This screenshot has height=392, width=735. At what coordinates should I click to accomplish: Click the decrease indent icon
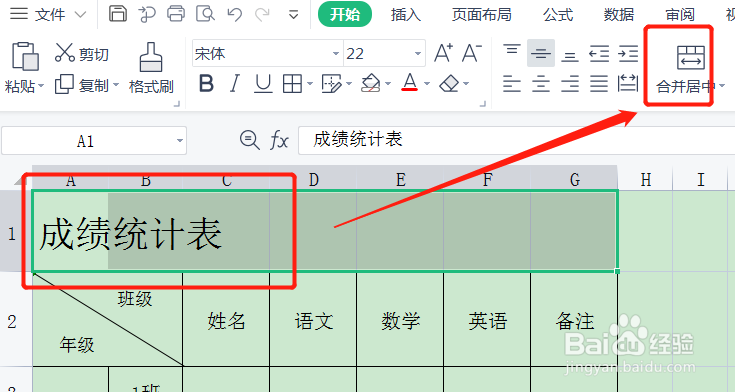pyautogui.click(x=599, y=53)
